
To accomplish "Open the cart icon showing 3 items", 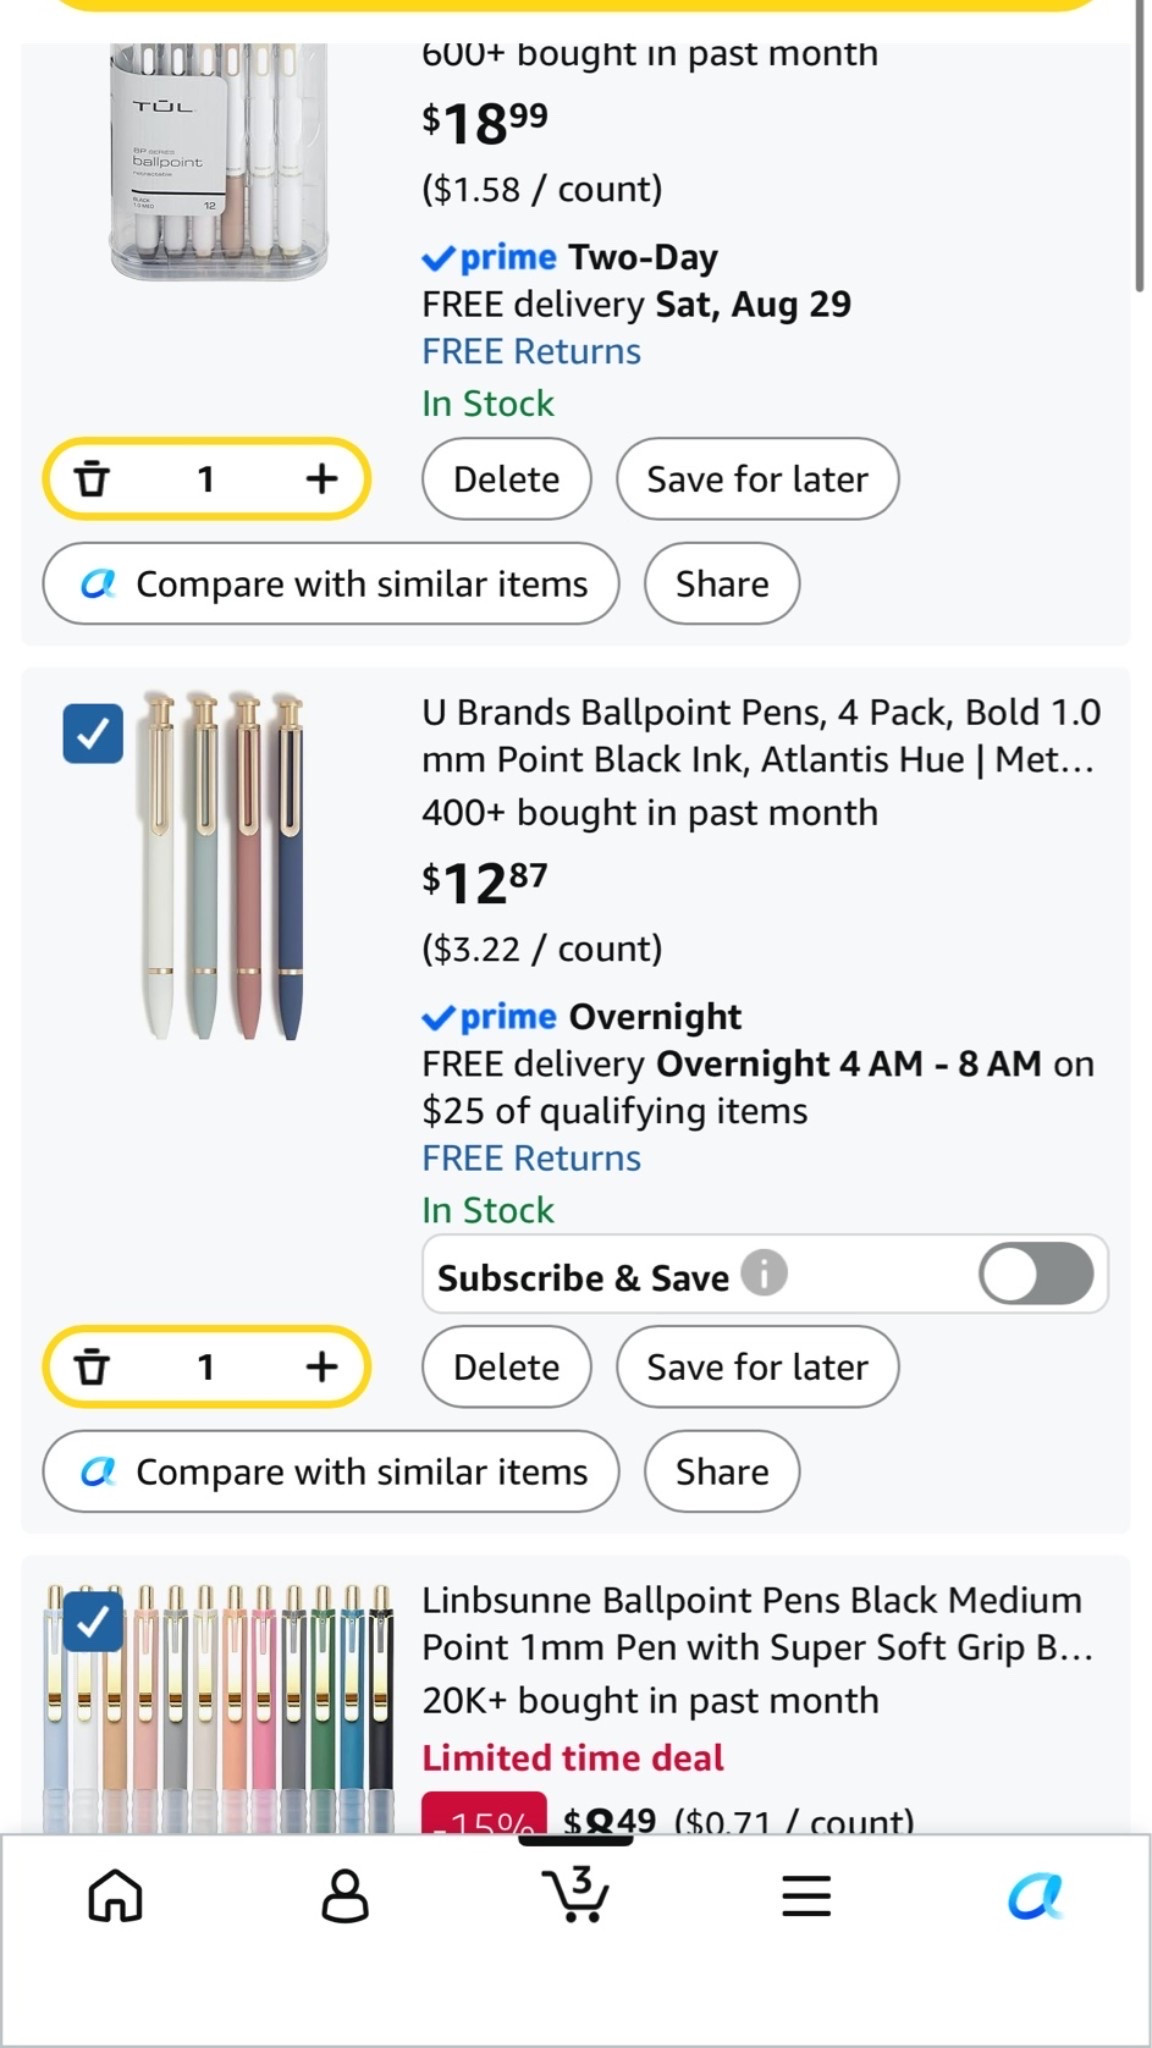I will point(576,1893).
